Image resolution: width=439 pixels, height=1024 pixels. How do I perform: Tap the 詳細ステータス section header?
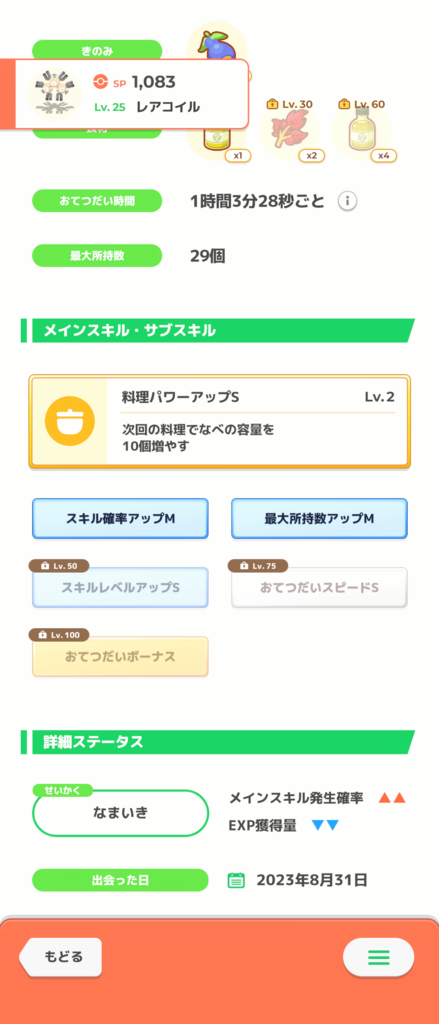[x=218, y=742]
